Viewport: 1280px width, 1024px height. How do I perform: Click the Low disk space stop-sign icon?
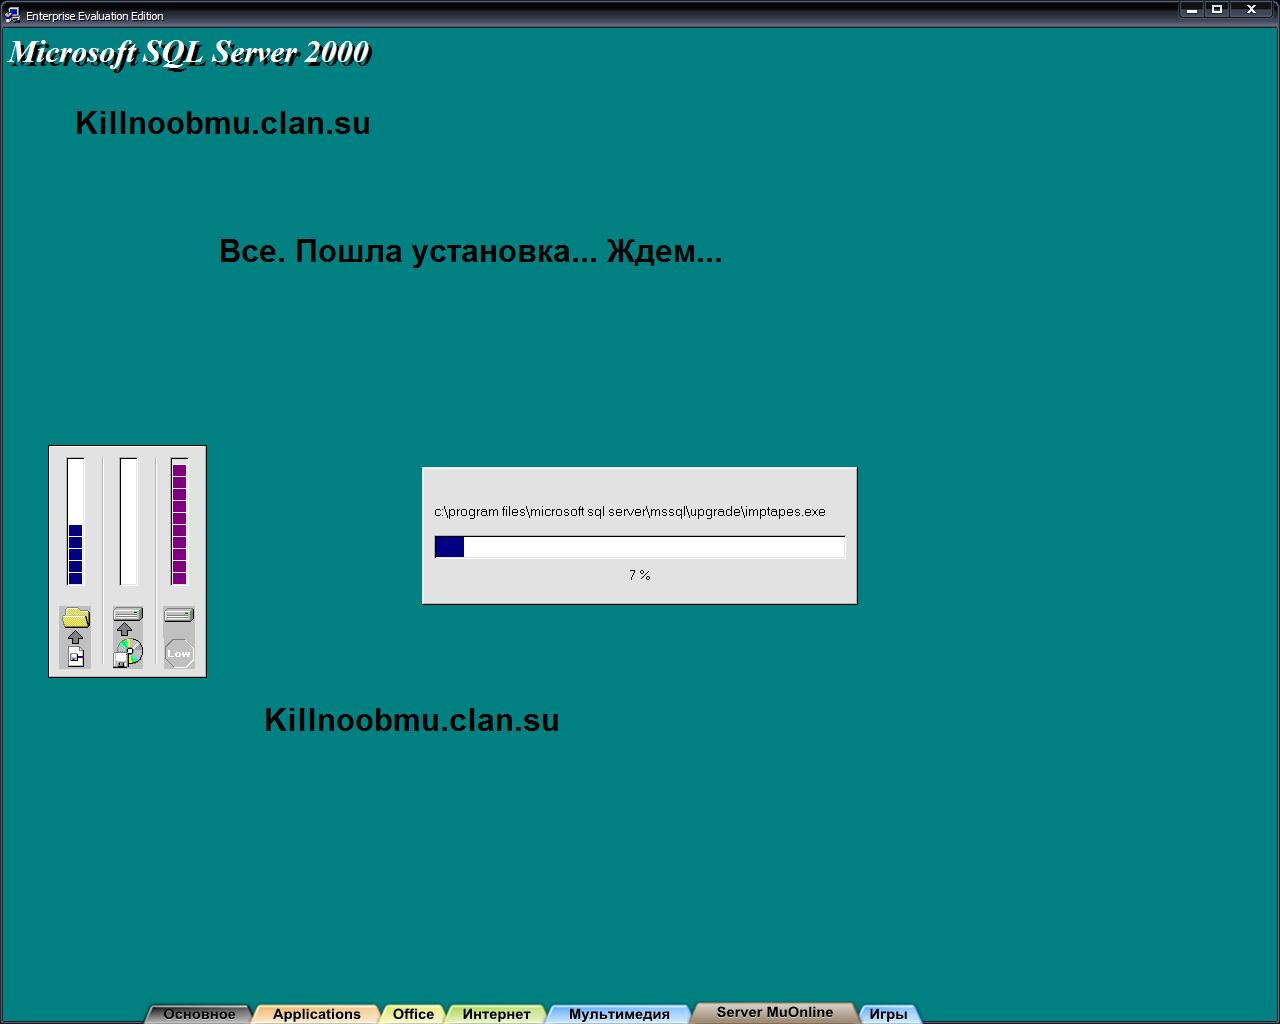pyautogui.click(x=179, y=653)
